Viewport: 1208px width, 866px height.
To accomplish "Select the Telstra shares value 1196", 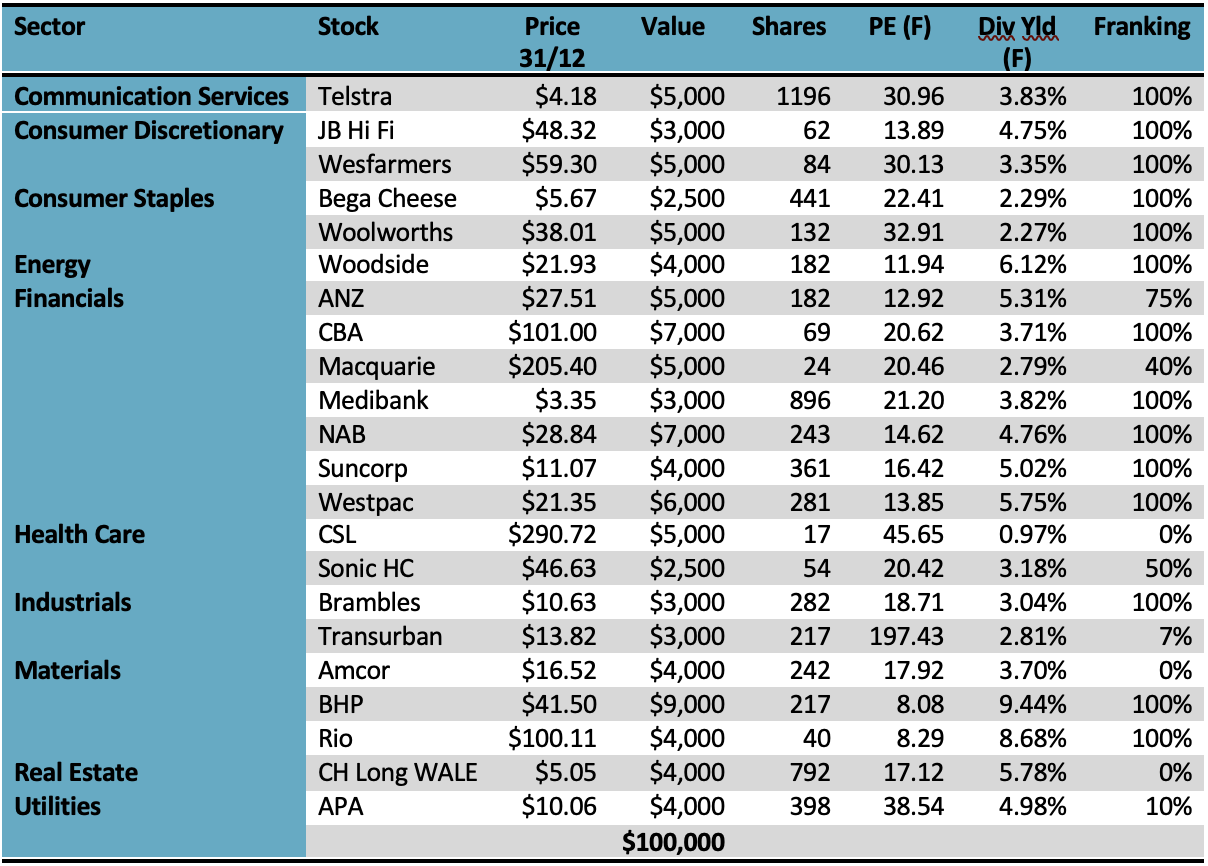I will [803, 97].
